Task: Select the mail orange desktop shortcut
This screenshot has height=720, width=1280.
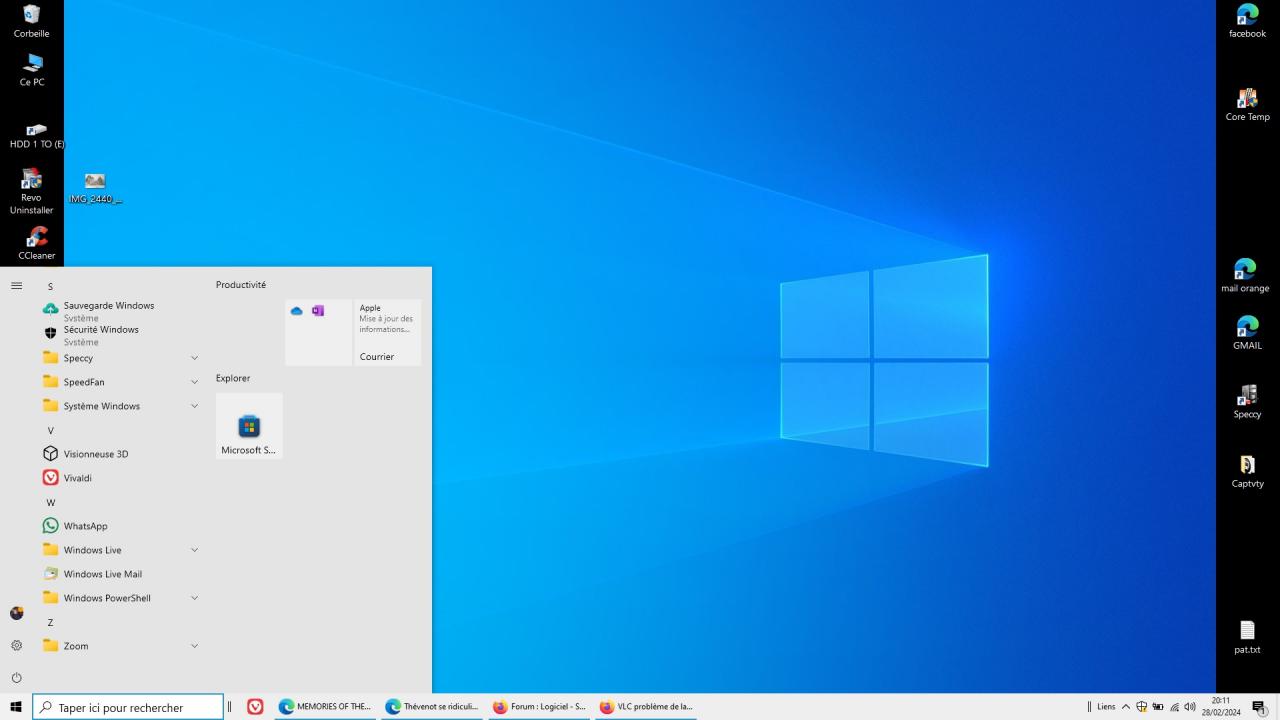Action: (1245, 276)
